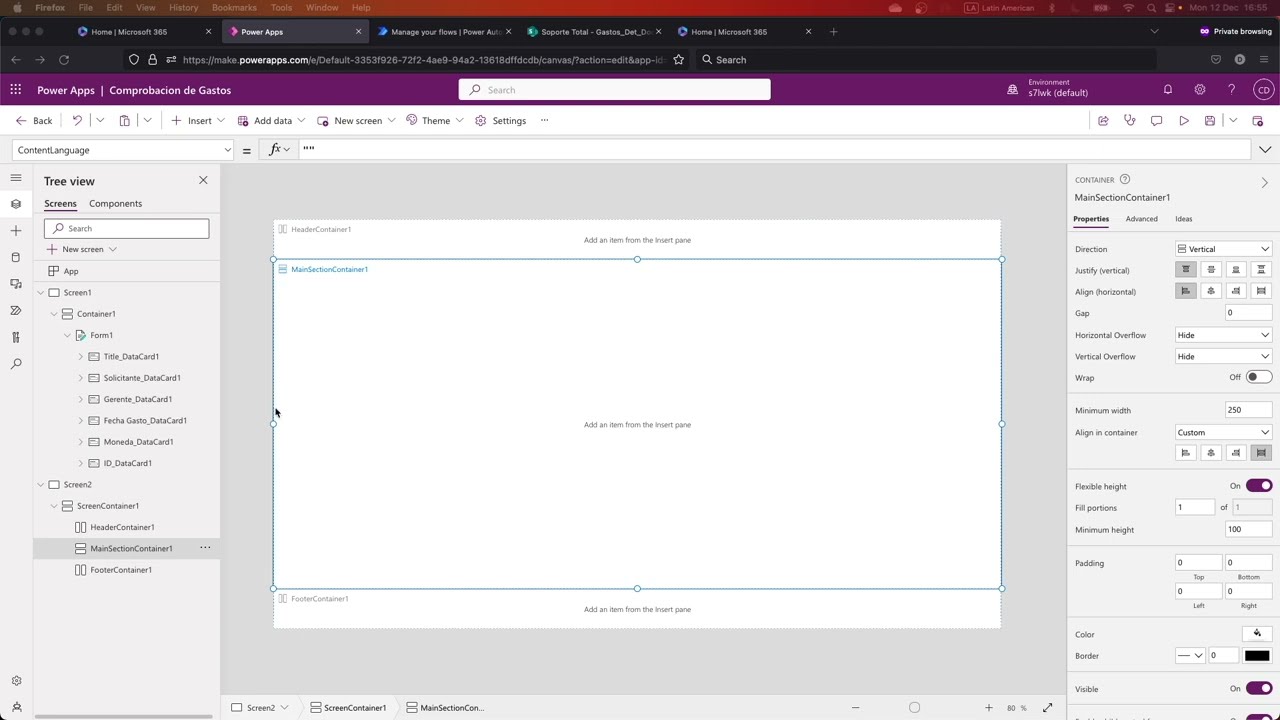This screenshot has width=1280, height=720.
Task: Zoom in with the plus icon
Action: point(989,708)
